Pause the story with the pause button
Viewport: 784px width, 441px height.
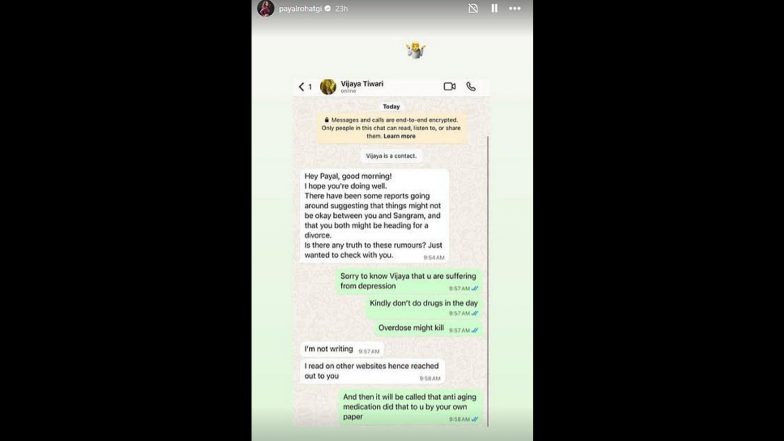click(x=494, y=8)
